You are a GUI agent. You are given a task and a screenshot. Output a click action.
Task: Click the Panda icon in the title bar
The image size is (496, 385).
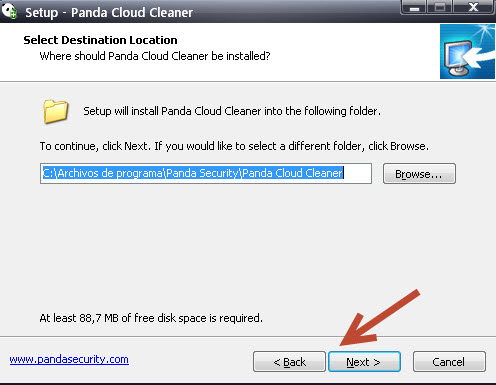point(9,10)
